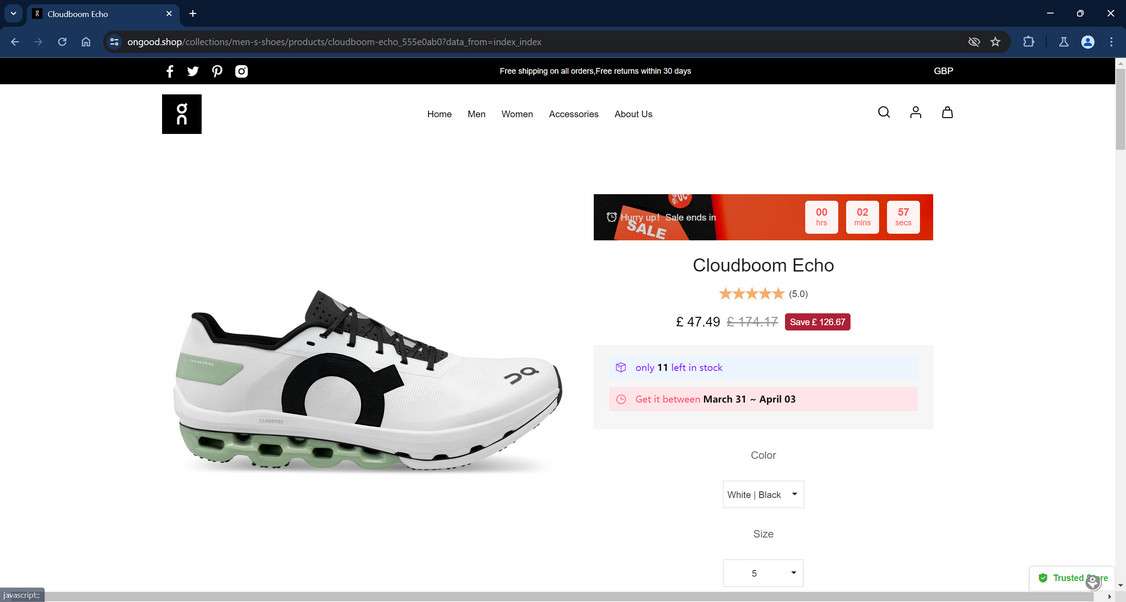This screenshot has width=1126, height=602.
Task: Click the On brand logo
Action: point(182,114)
